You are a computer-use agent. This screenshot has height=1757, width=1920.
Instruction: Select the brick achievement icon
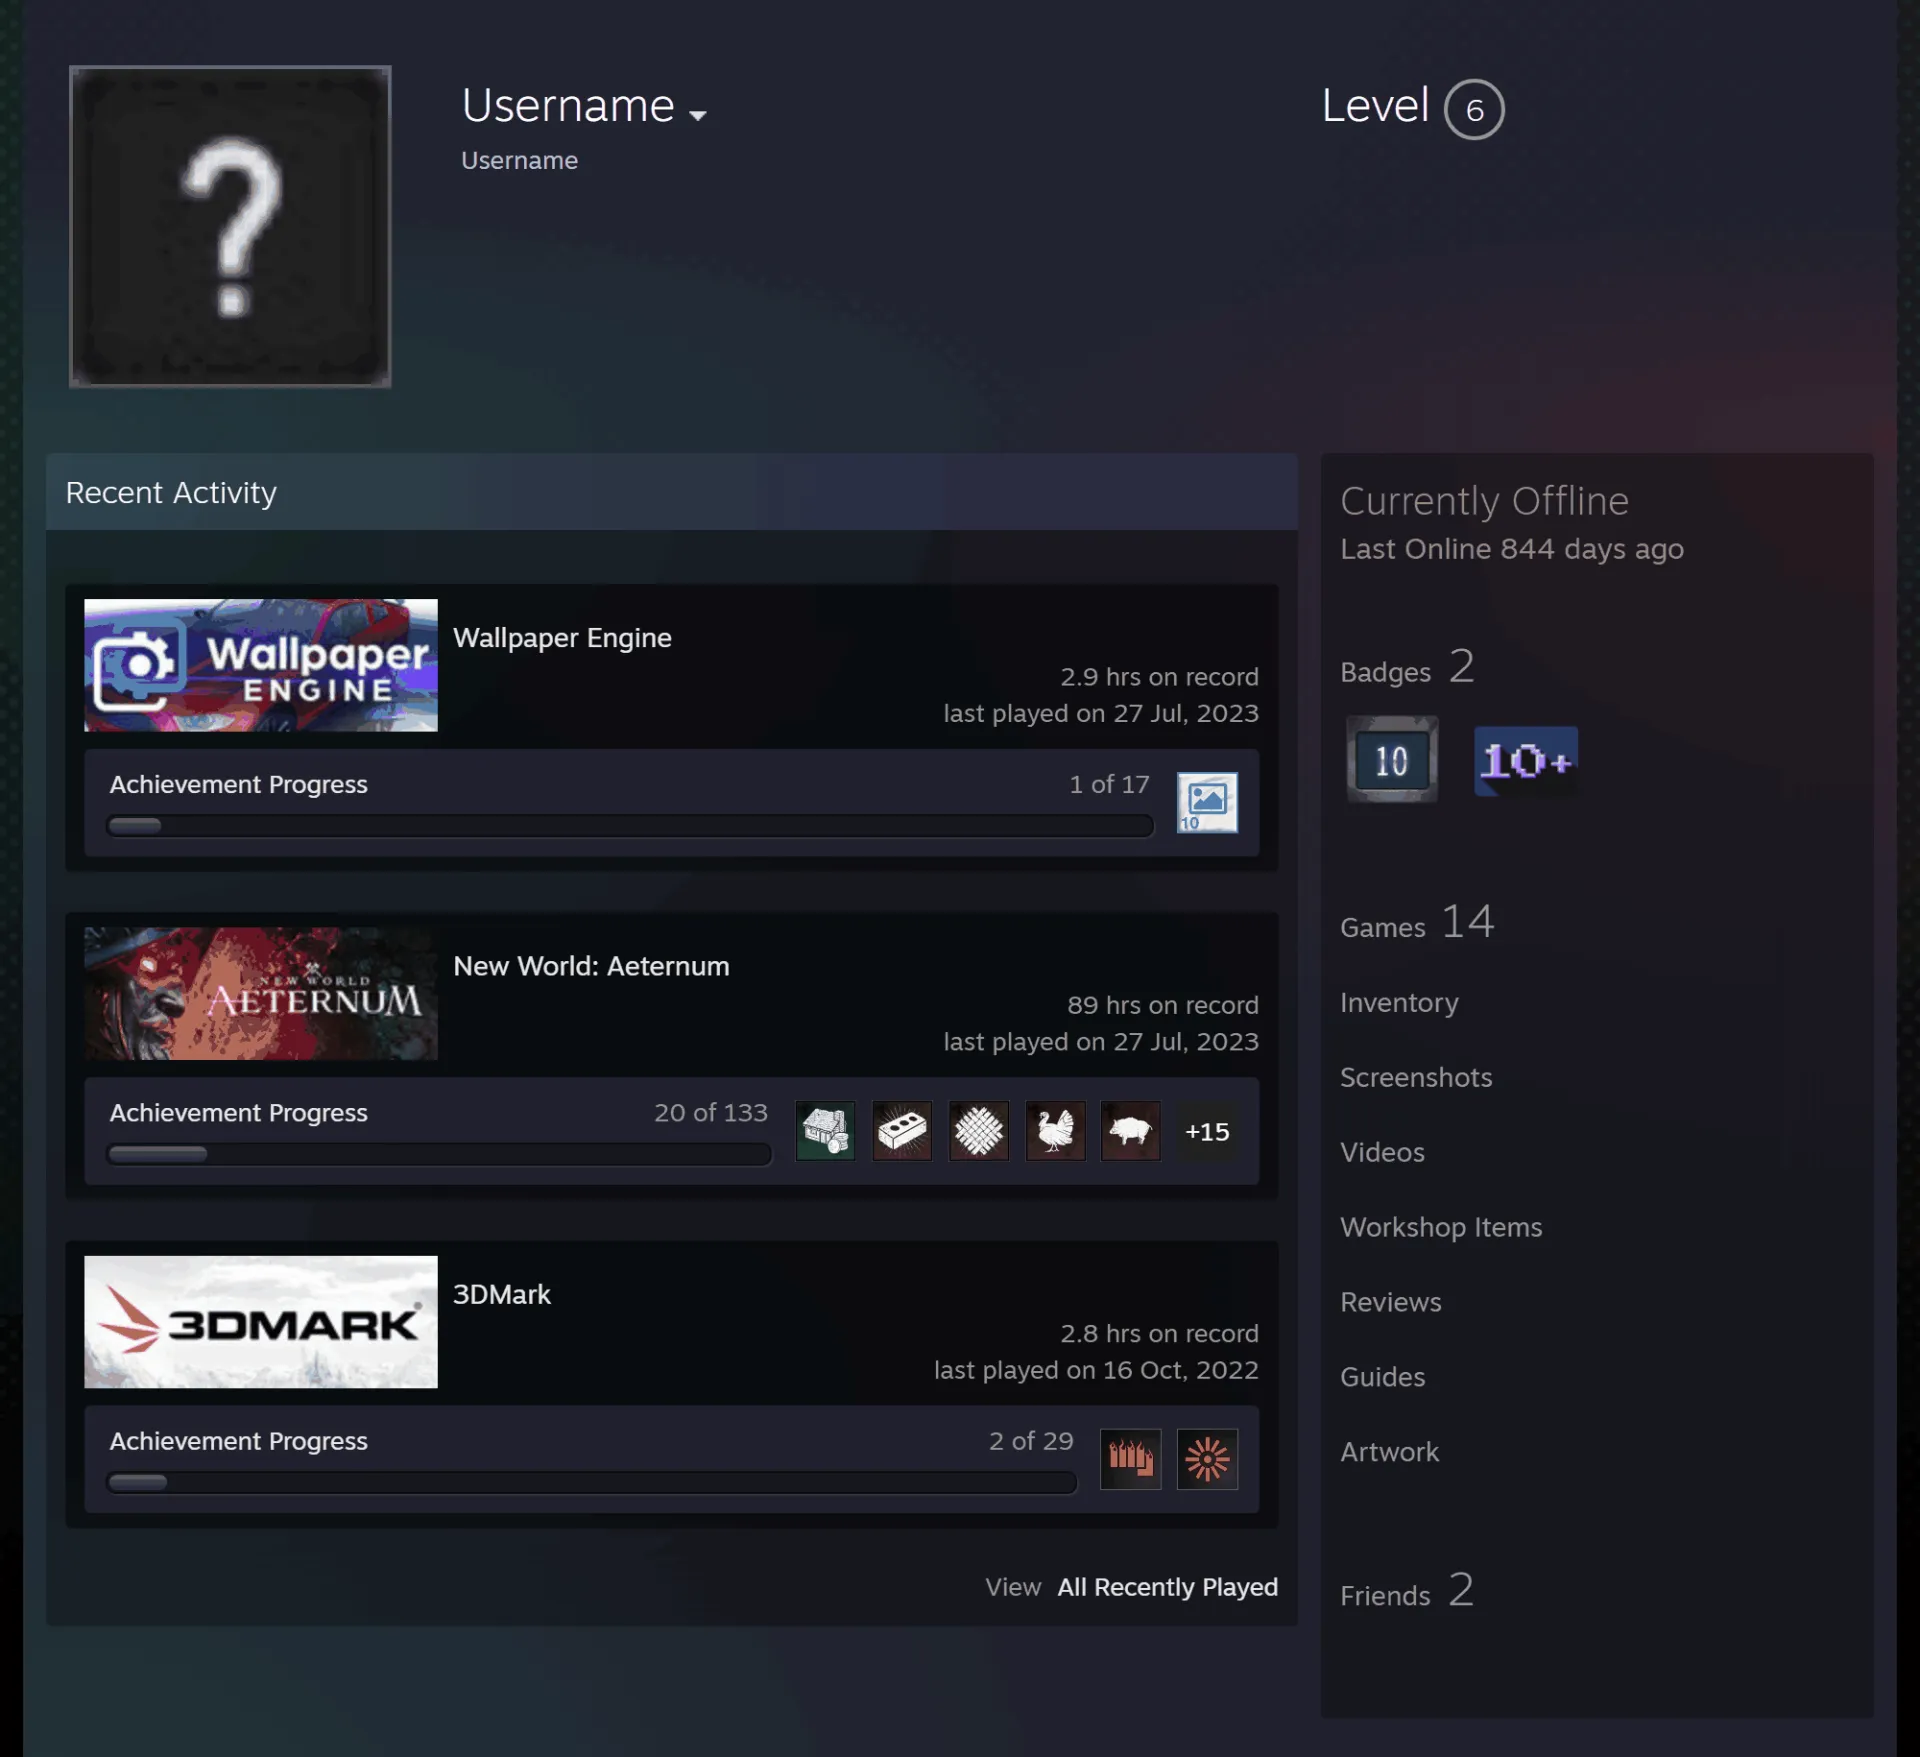click(902, 1131)
